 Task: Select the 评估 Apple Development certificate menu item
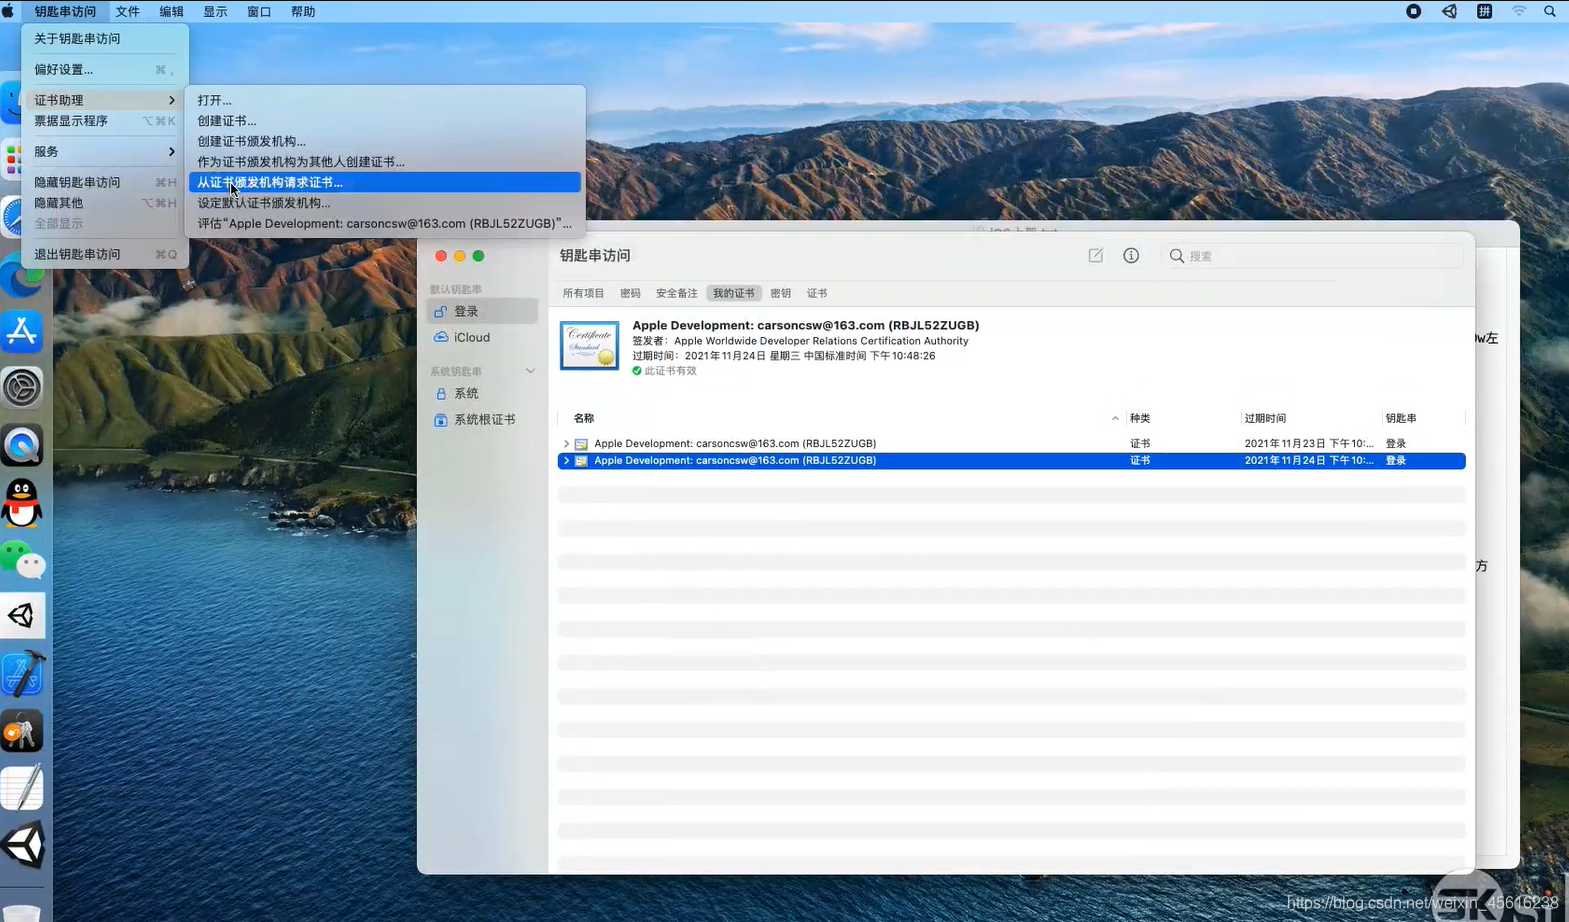(x=384, y=223)
